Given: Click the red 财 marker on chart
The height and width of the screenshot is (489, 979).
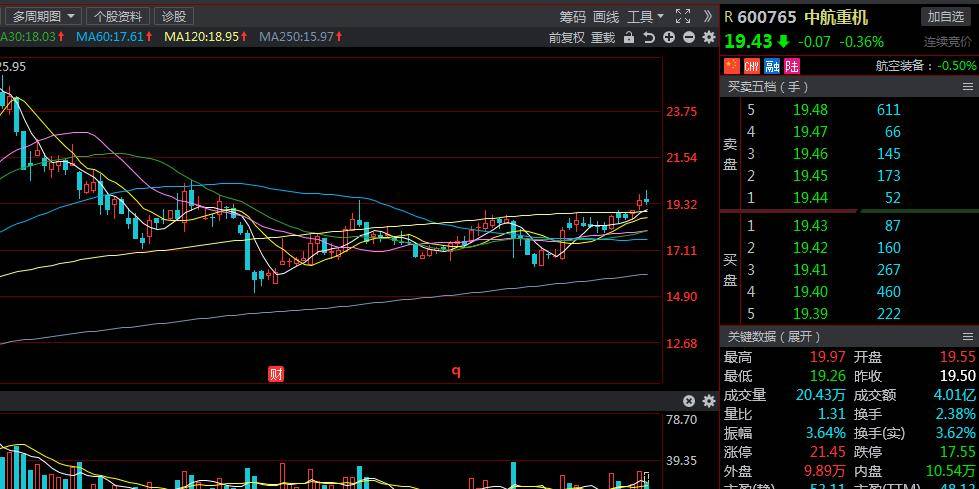Looking at the screenshot, I should coord(275,374).
